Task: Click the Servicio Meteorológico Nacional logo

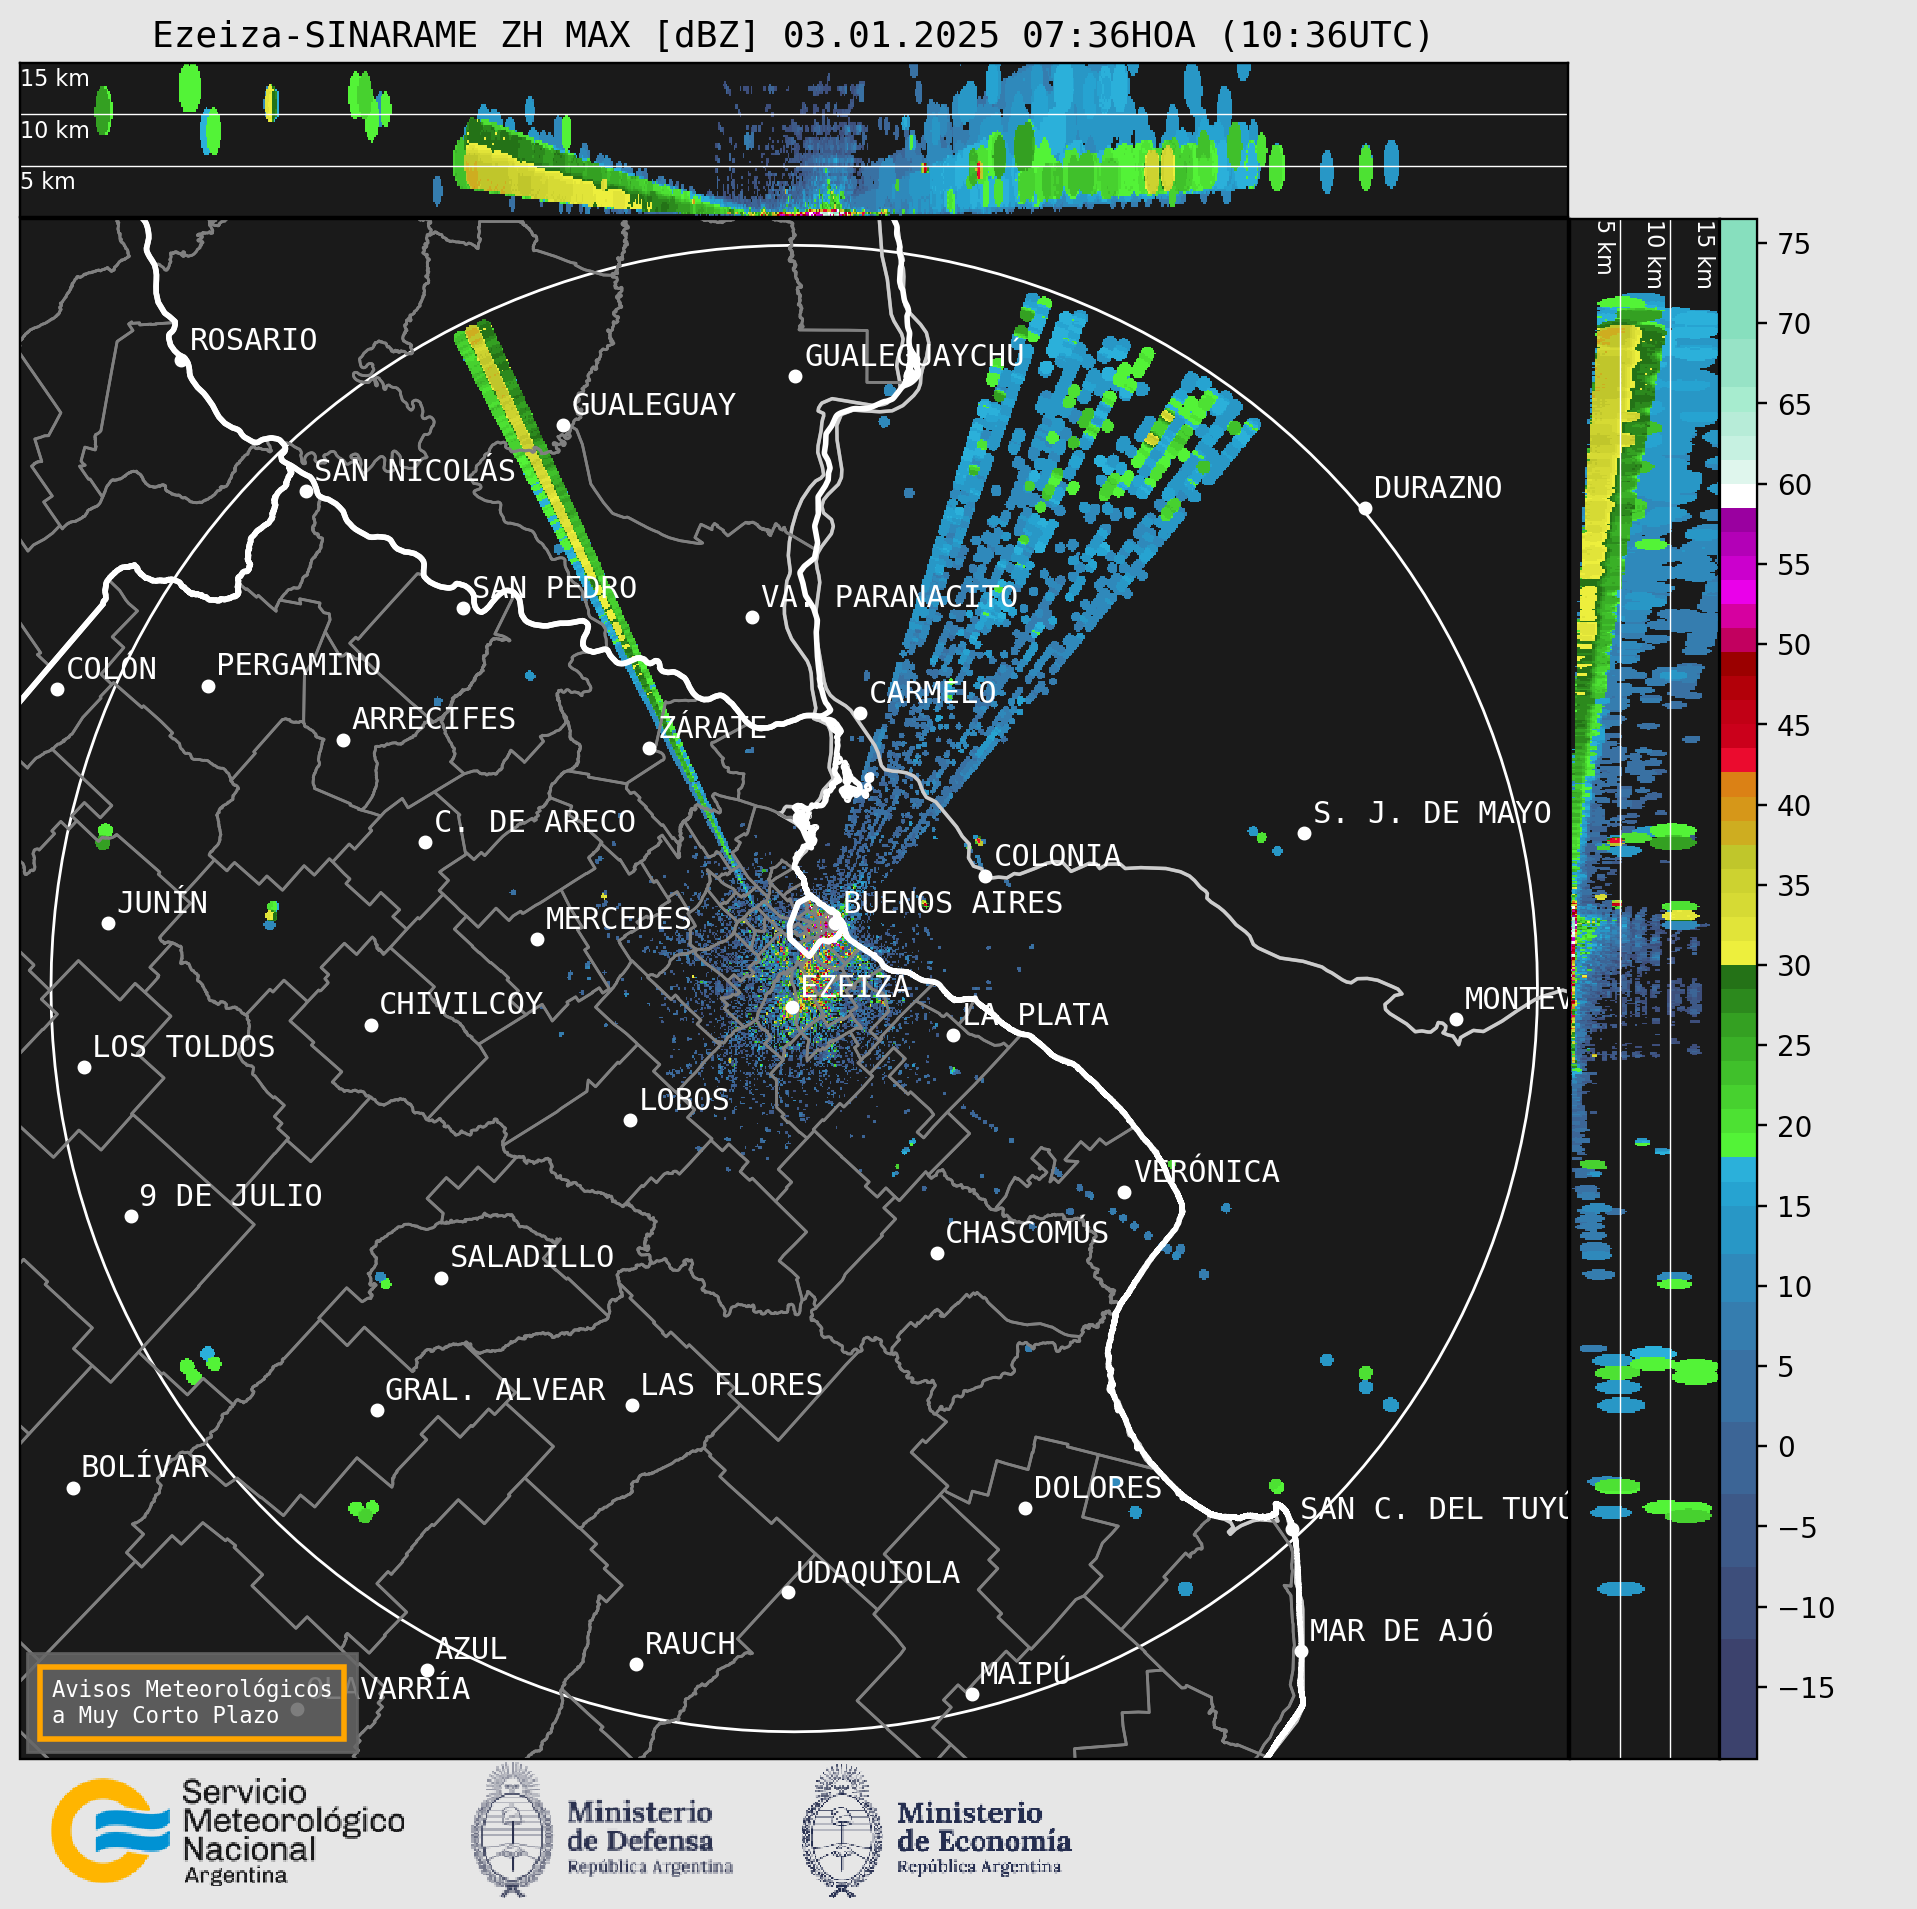Action: [228, 1830]
